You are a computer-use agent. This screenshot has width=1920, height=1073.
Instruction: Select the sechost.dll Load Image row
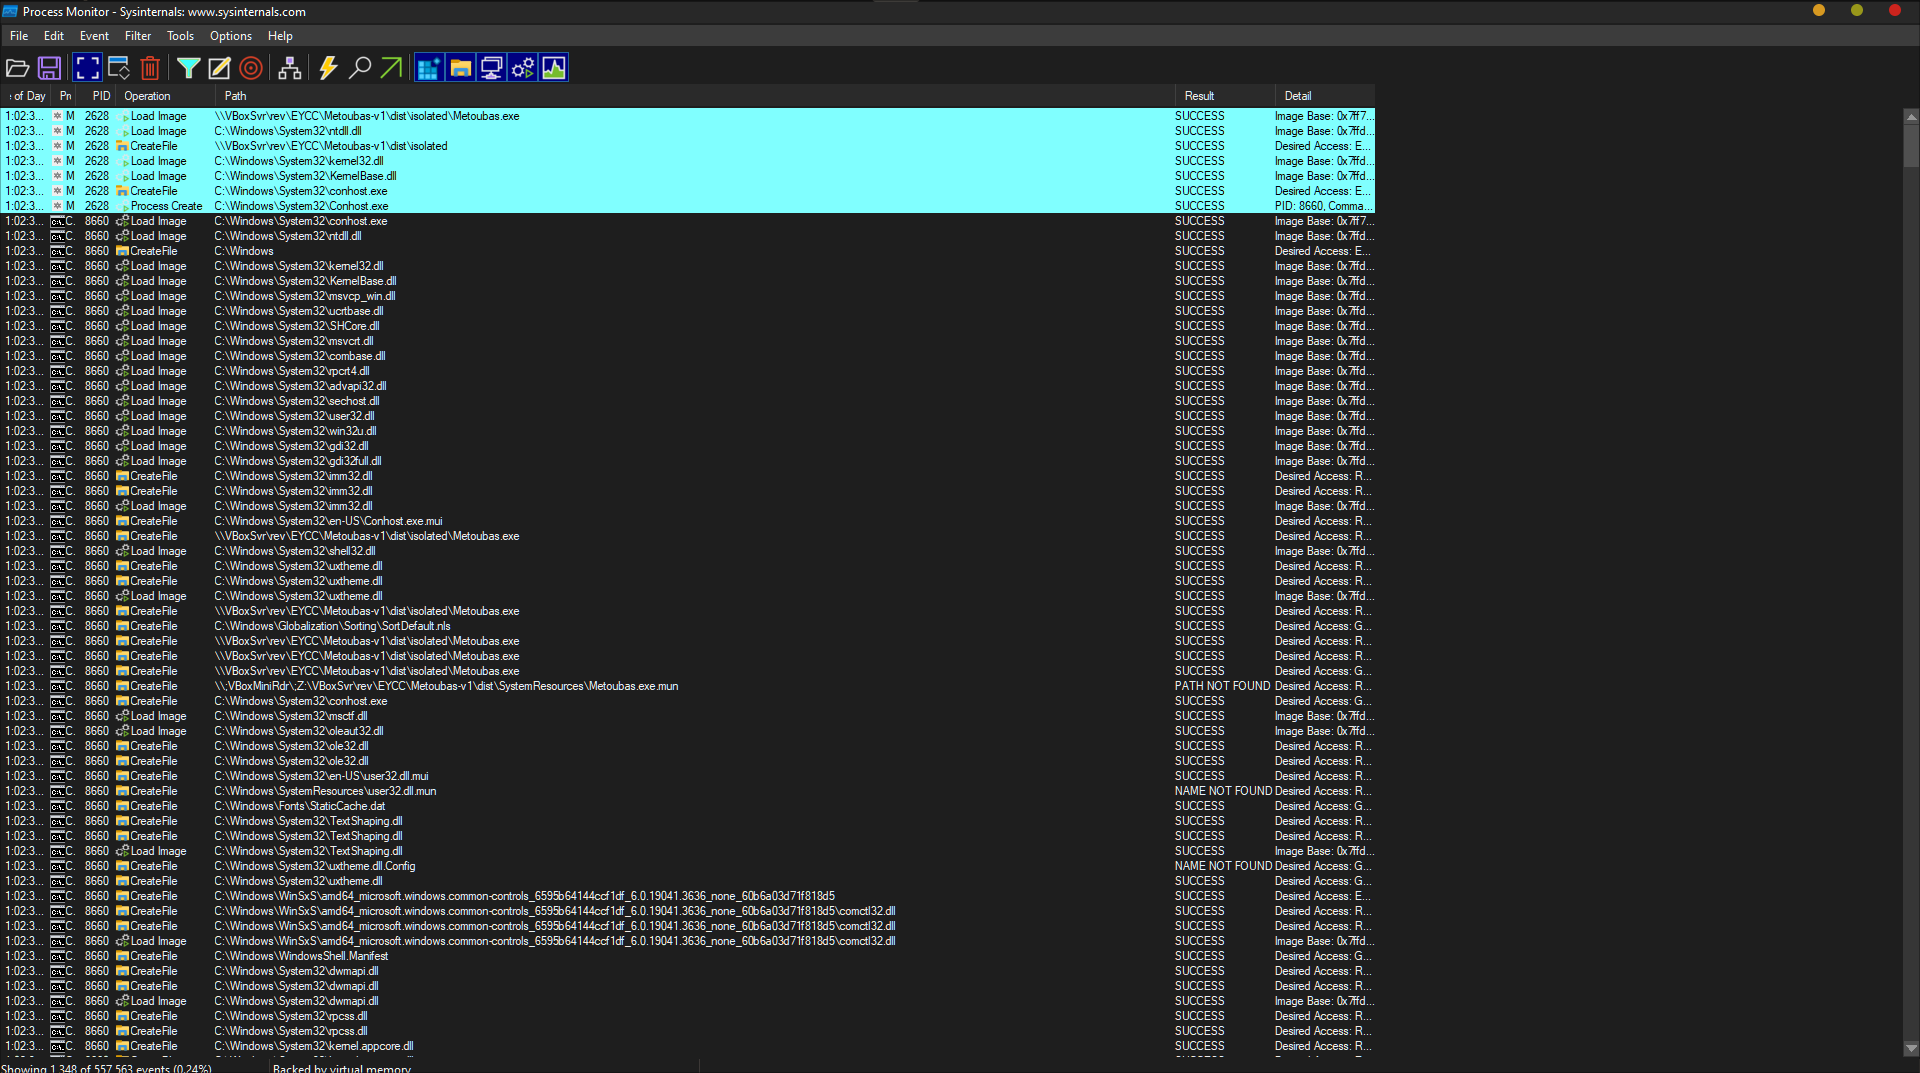point(688,401)
